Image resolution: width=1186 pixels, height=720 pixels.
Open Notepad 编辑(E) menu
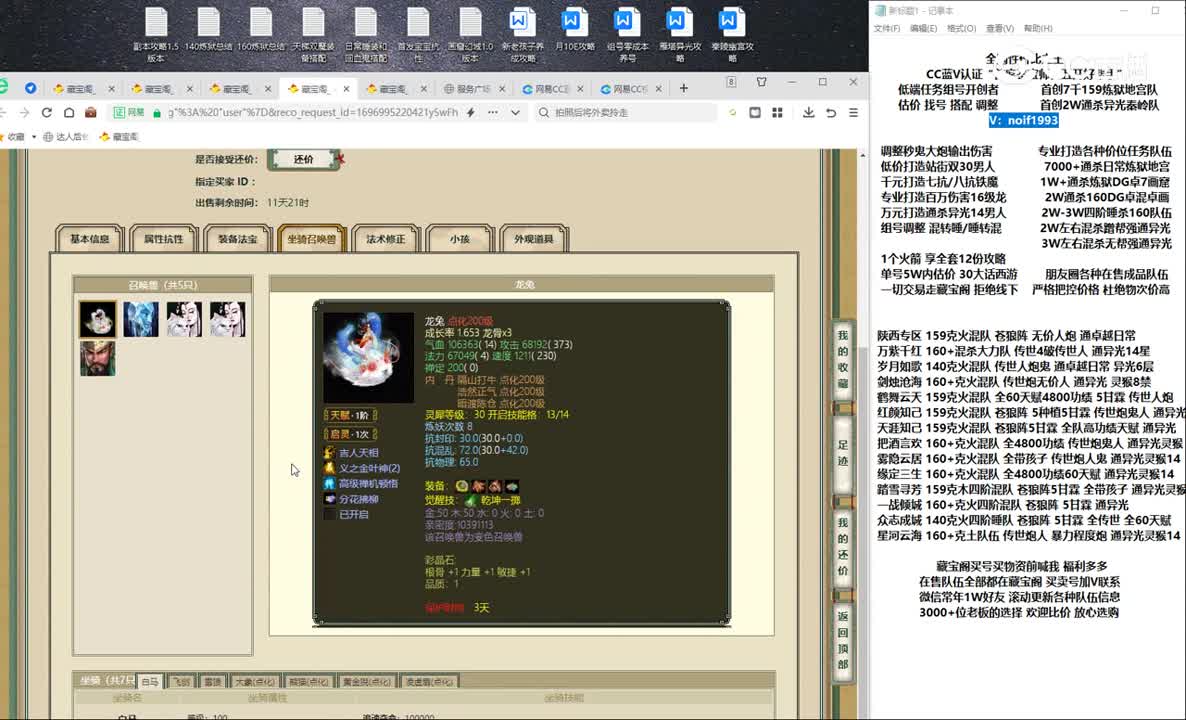coord(923,28)
